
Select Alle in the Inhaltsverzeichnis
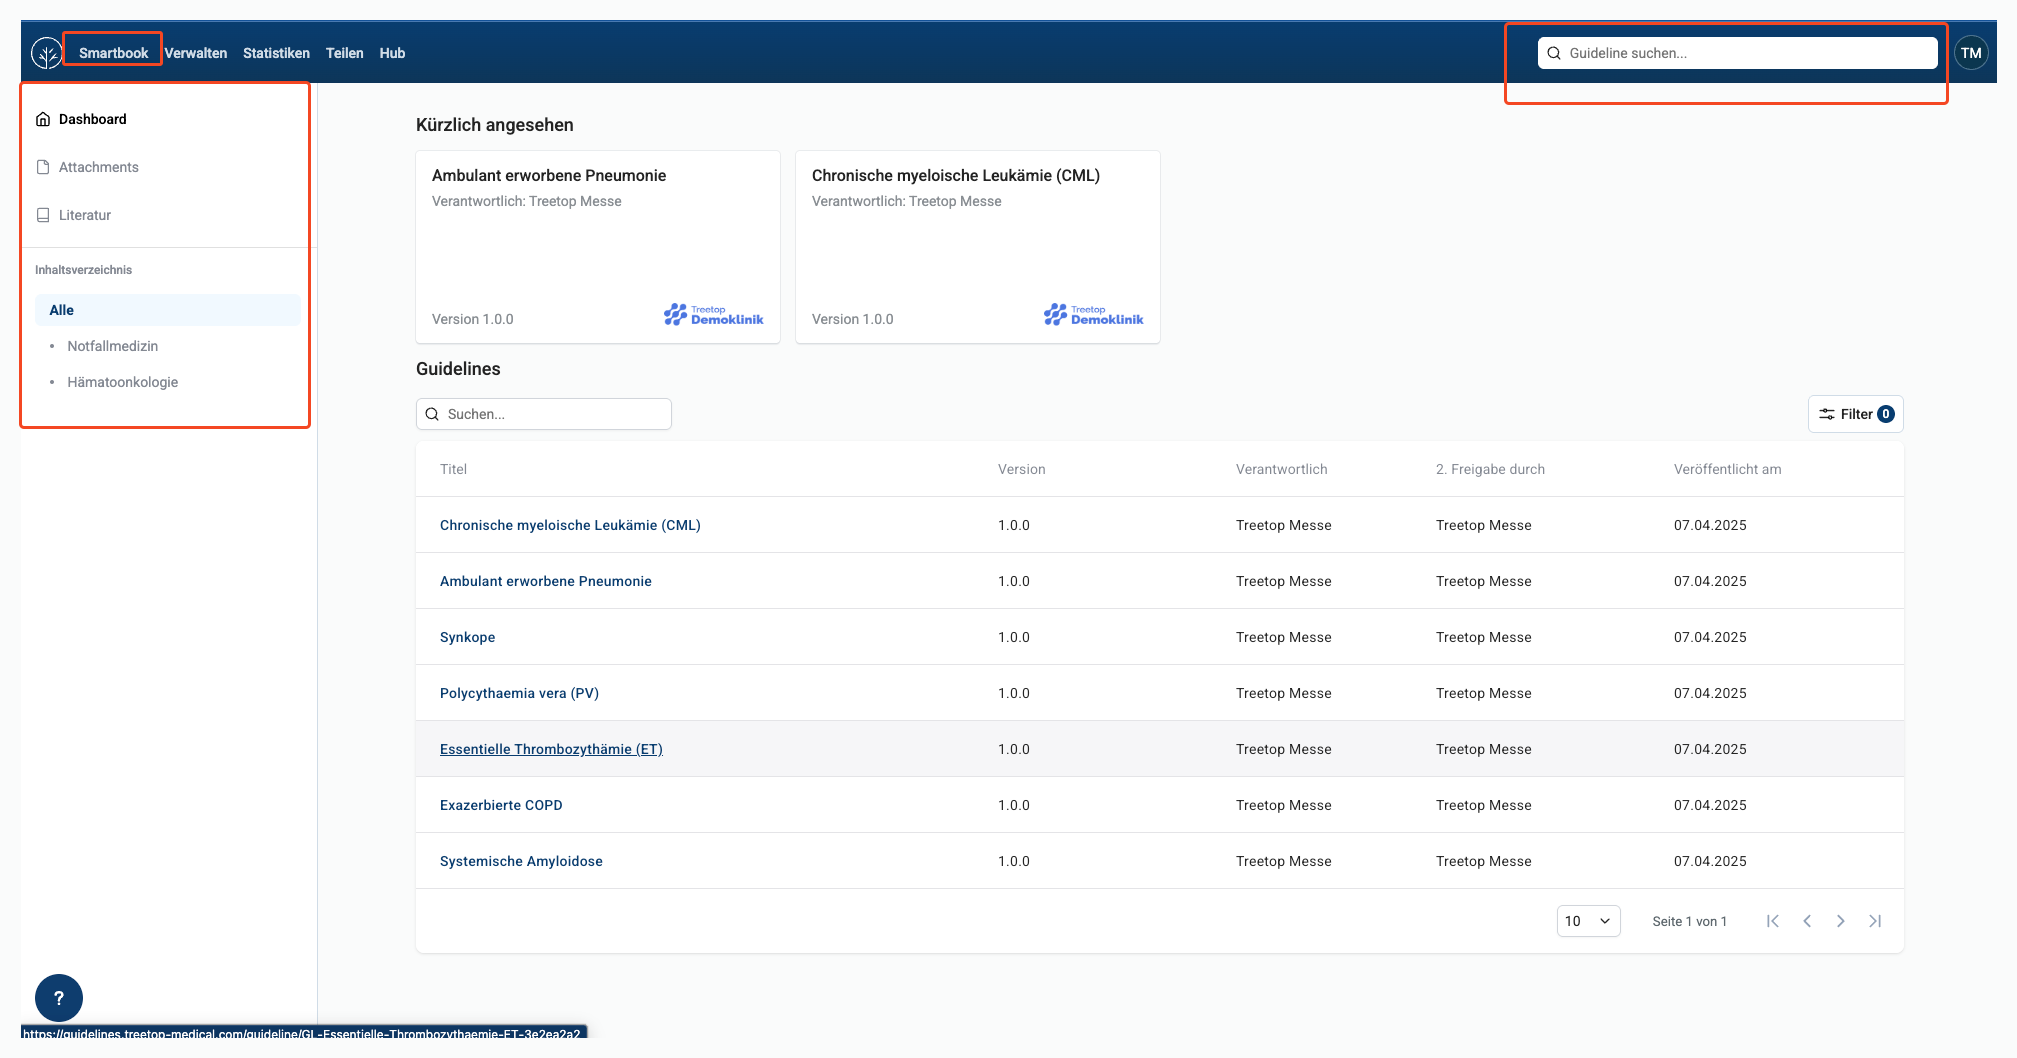pyautogui.click(x=168, y=310)
